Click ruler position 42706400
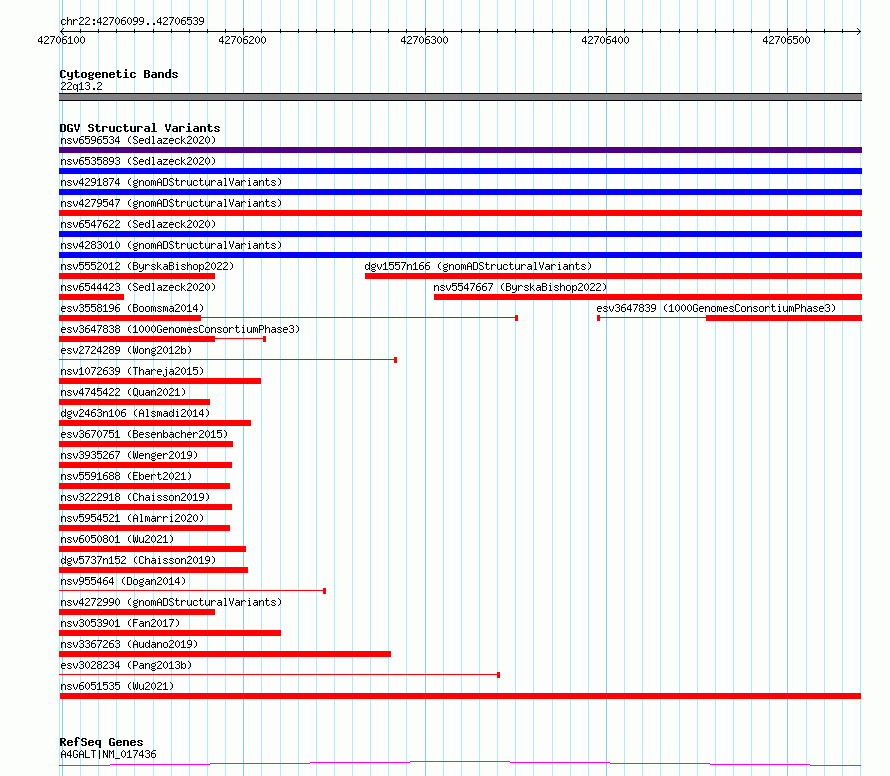Image resolution: width=890 pixels, height=776 pixels. pyautogui.click(x=605, y=40)
